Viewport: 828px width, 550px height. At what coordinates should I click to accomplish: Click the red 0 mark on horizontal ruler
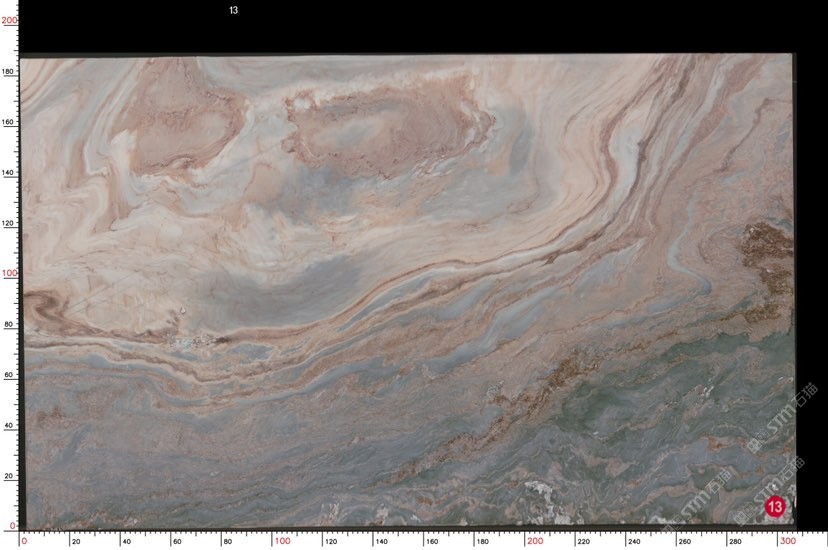(x=24, y=540)
